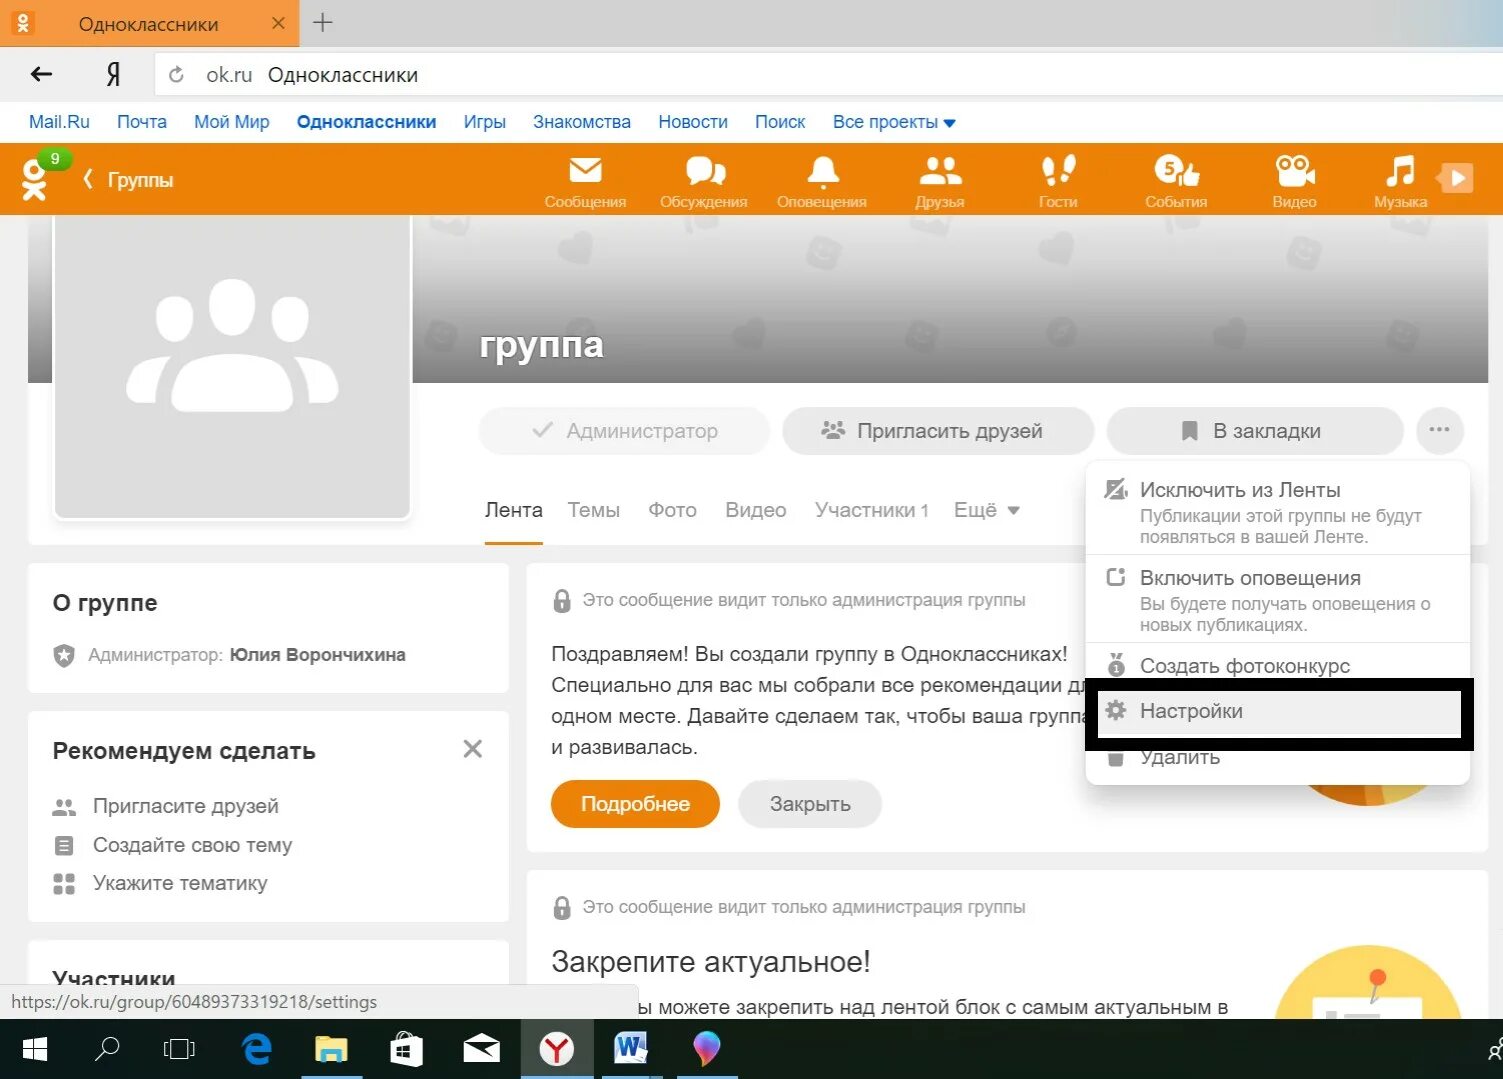
Task: Expand the Ещё tab dropdown
Action: [986, 510]
